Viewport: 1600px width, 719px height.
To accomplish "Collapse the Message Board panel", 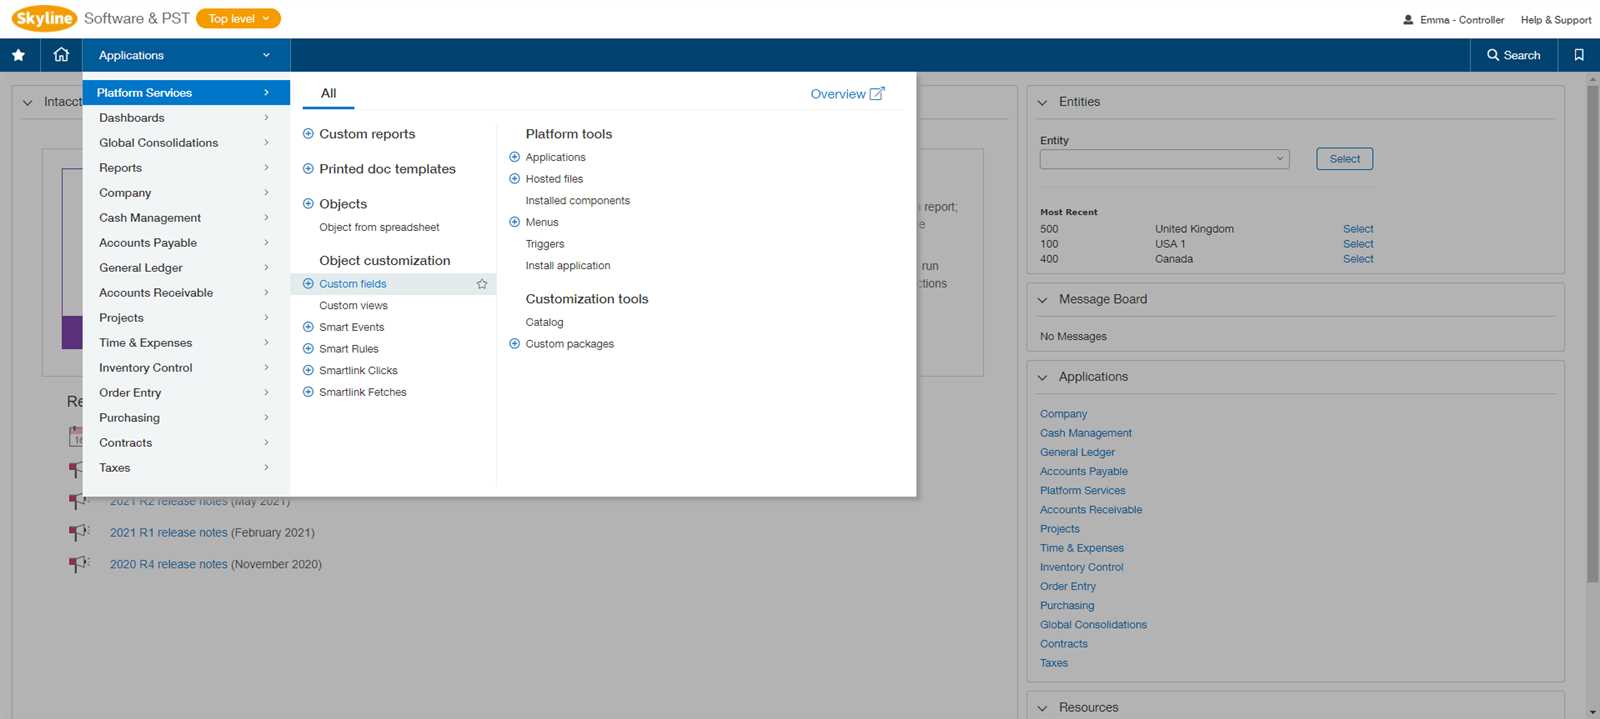I will [1042, 300].
